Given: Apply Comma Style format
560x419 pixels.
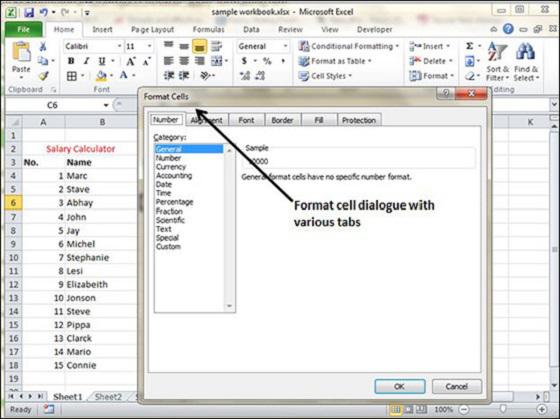Looking at the screenshot, I should tap(283, 61).
